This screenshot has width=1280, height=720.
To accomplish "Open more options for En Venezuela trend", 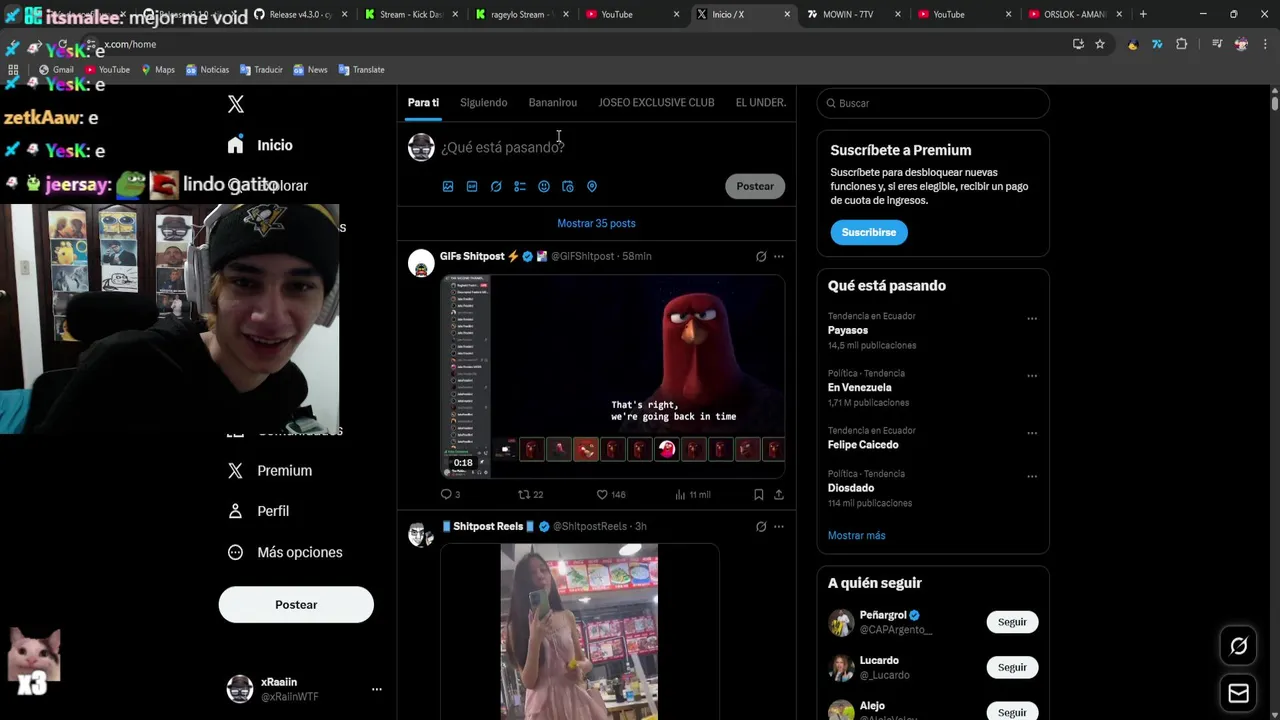I will (x=1032, y=376).
